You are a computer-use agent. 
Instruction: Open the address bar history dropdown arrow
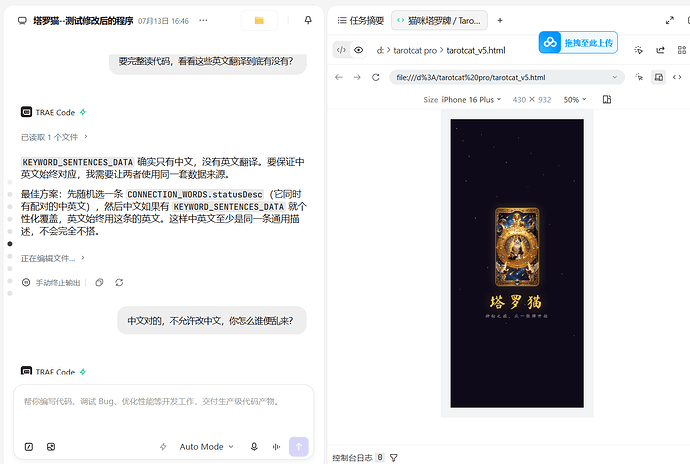click(615, 77)
